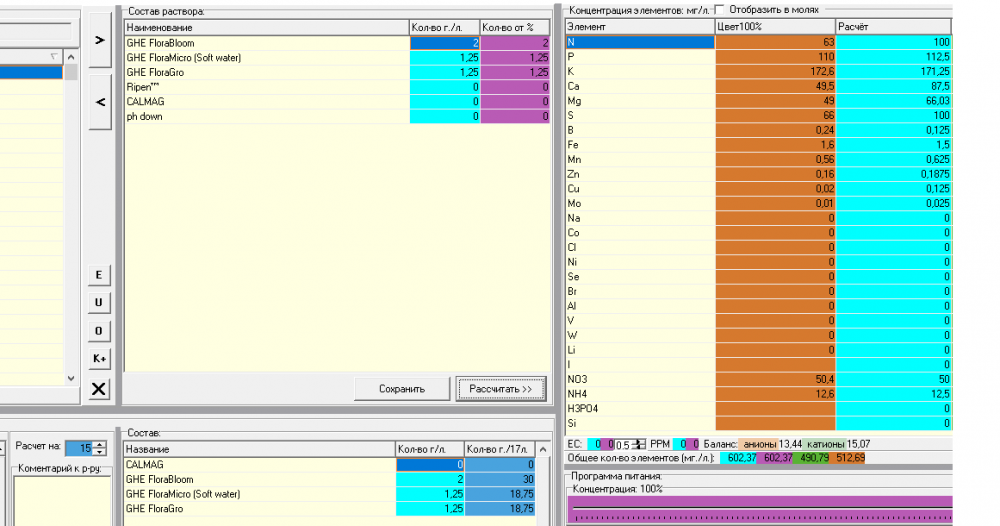
Task: Click the "Расчет на" spinner arrows
Action: (99, 448)
